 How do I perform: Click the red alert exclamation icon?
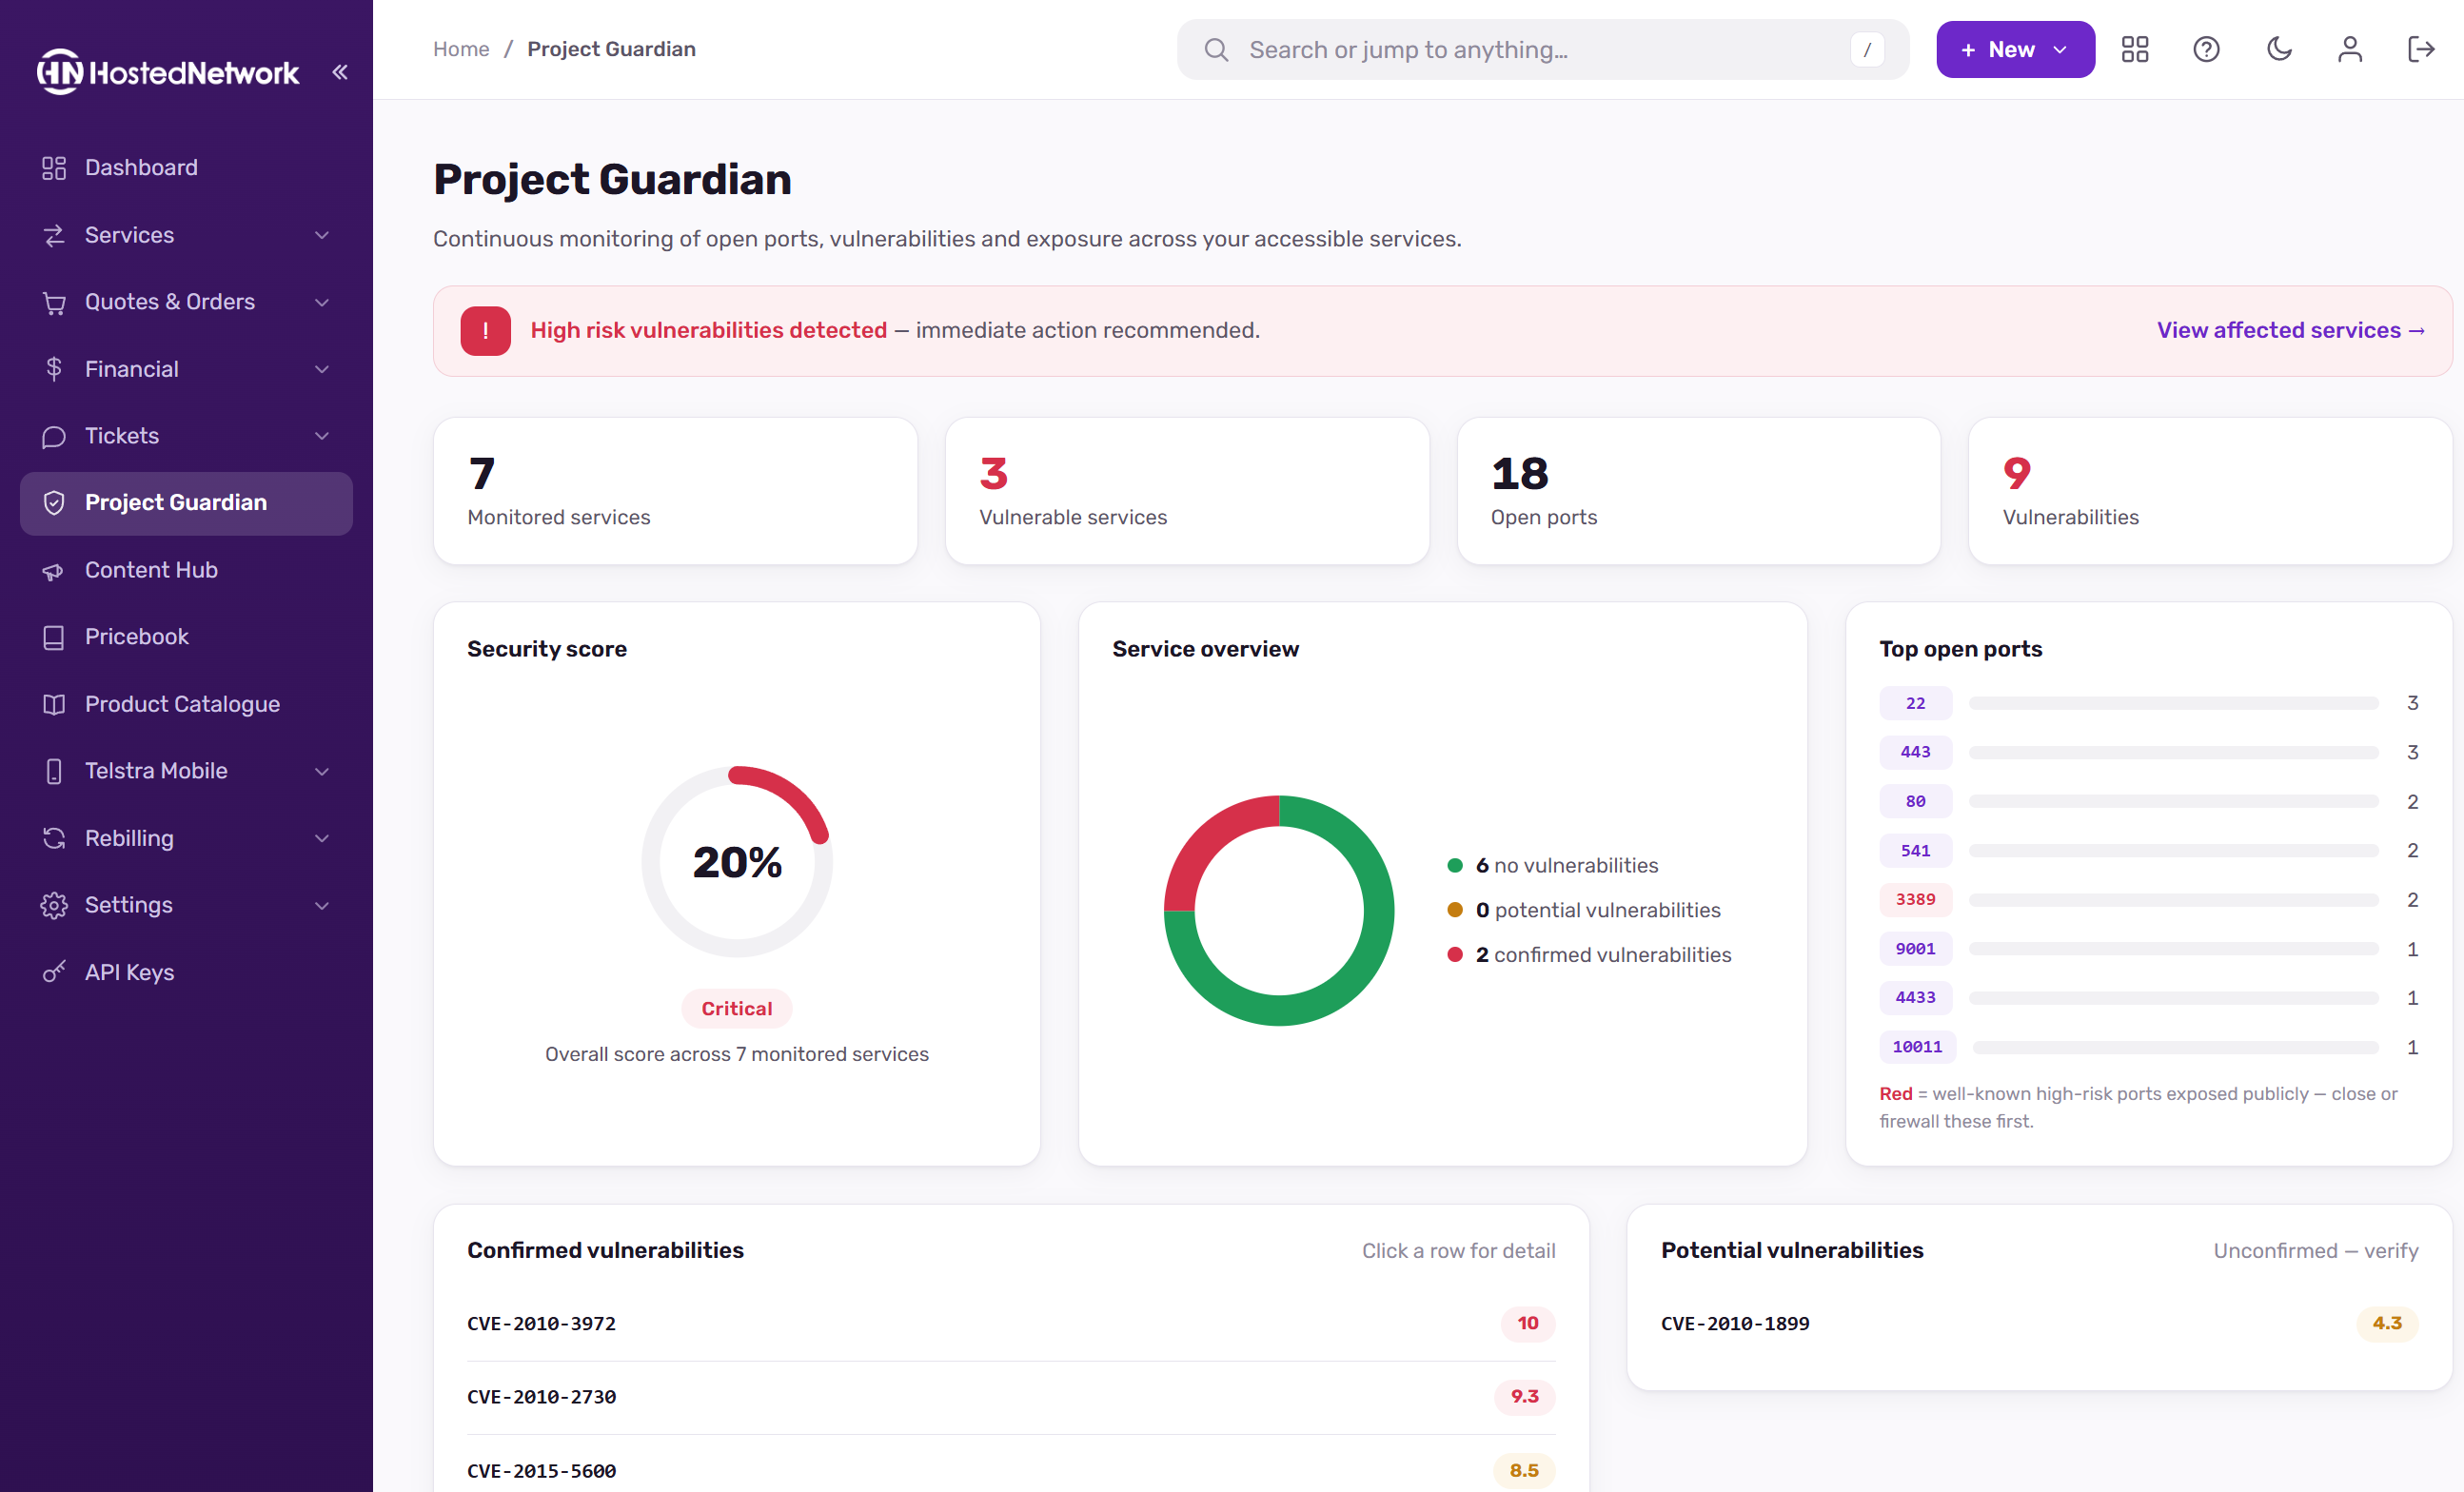tap(486, 330)
